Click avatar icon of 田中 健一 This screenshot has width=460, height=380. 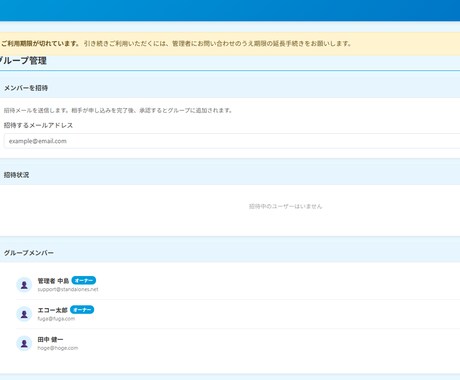pos(24,343)
